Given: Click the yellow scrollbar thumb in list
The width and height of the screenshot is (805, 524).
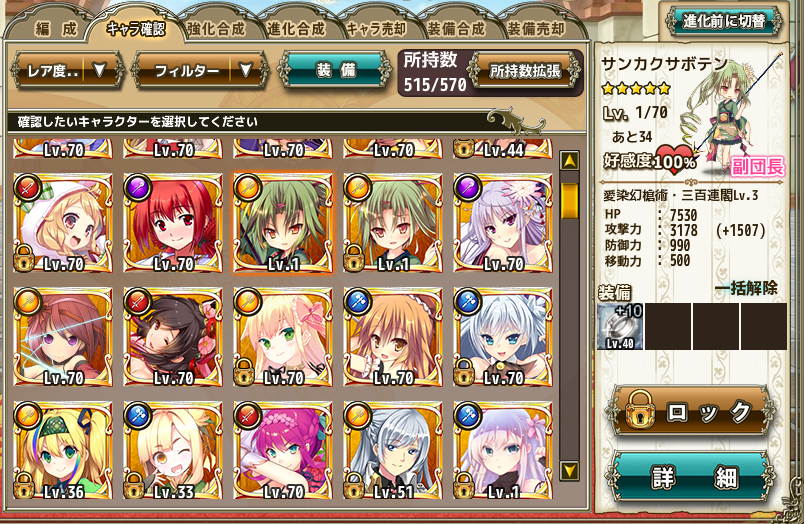Looking at the screenshot, I should (569, 202).
